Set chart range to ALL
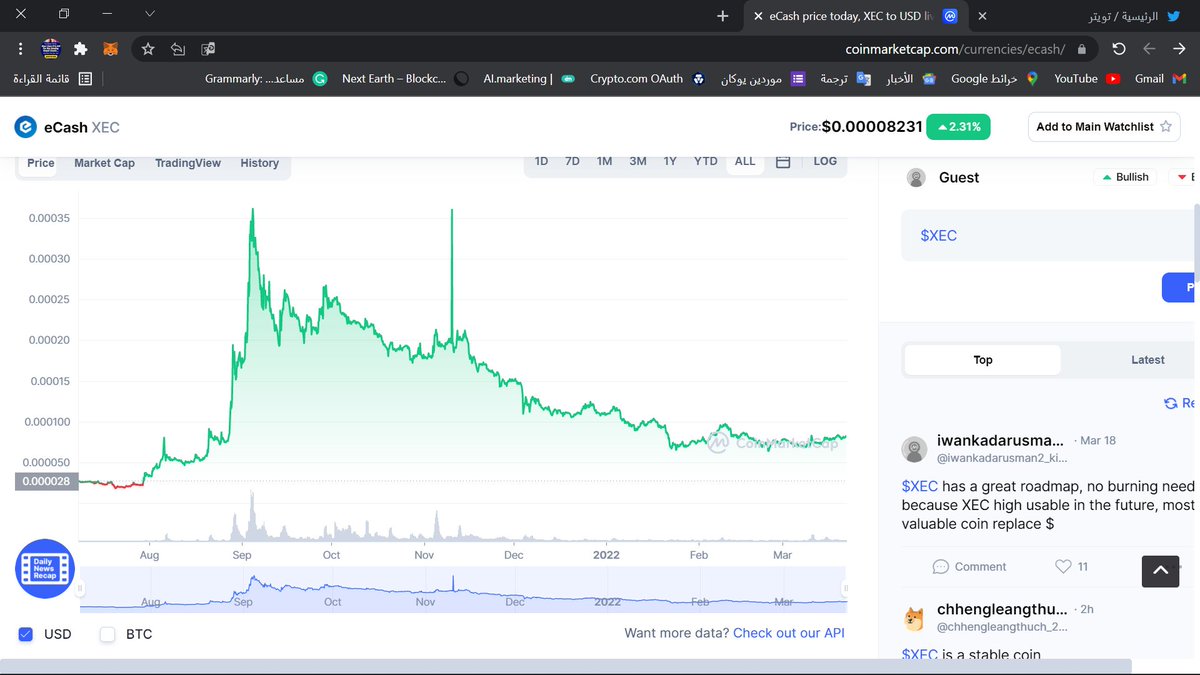The height and width of the screenshot is (675, 1200). (x=745, y=161)
